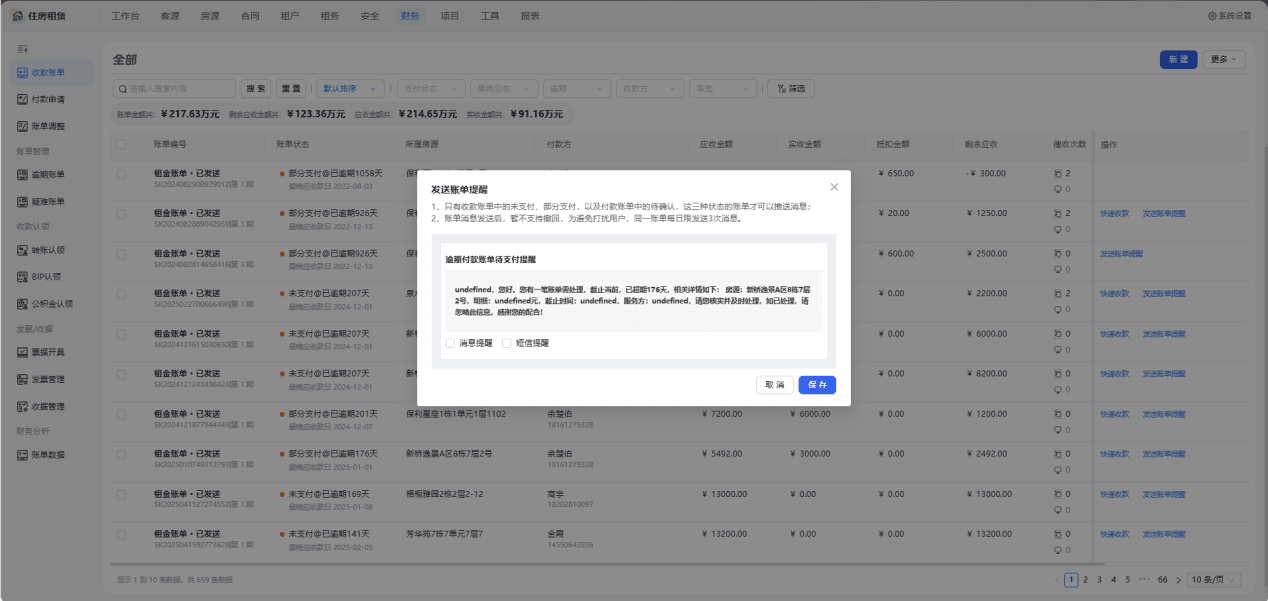Go to page 66 in pagination
Viewport: 1268px width, 601px height.
tap(1163, 579)
